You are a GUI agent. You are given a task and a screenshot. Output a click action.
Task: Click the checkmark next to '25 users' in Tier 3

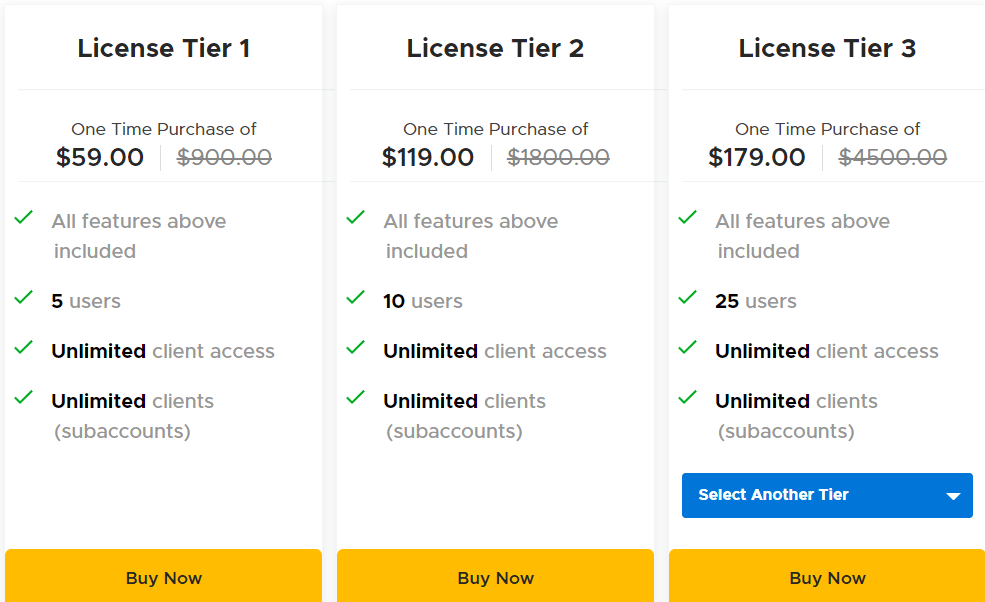coord(687,301)
